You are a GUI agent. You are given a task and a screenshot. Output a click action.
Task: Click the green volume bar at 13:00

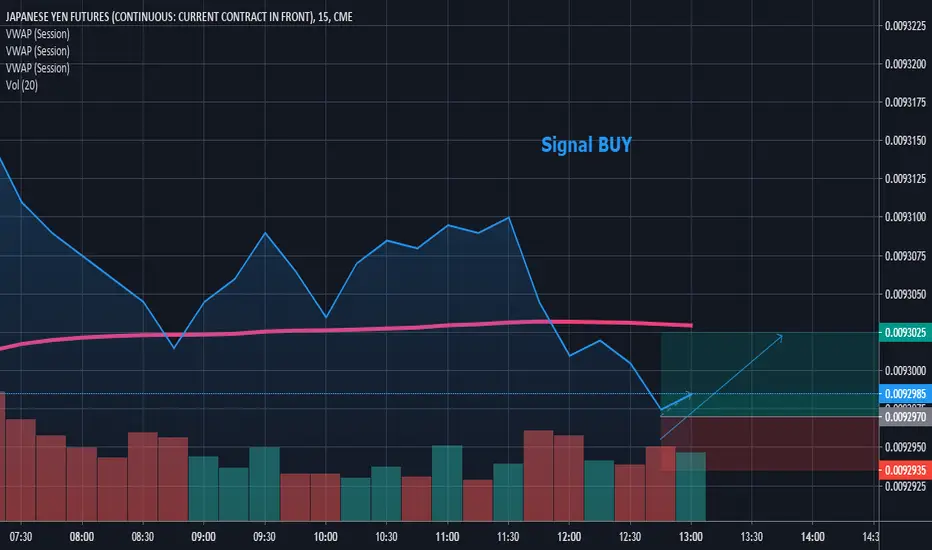click(691, 486)
